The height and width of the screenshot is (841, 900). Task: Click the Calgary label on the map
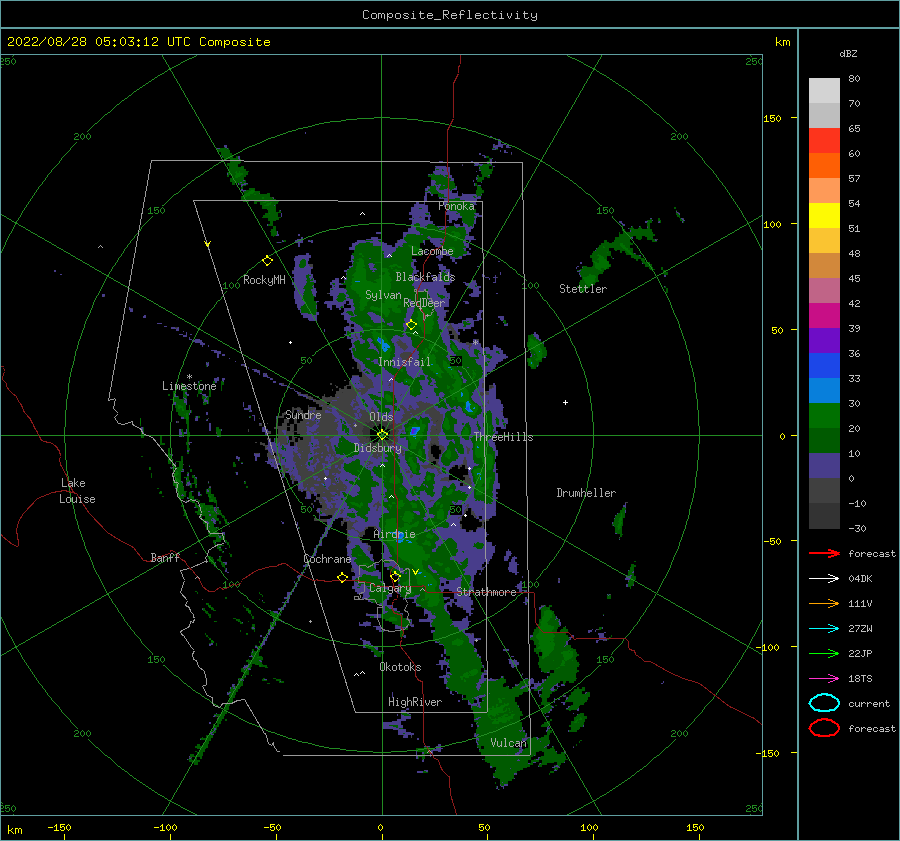(x=390, y=588)
